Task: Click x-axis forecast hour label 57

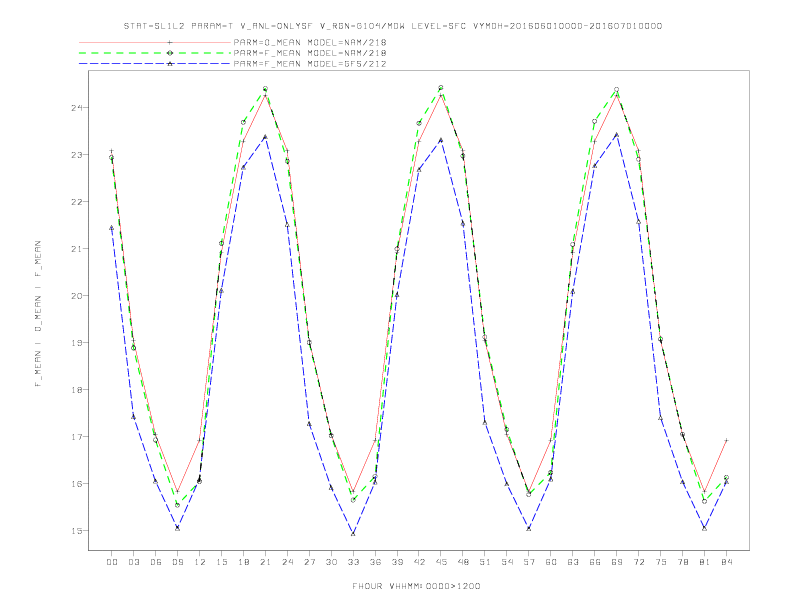Action: [529, 562]
